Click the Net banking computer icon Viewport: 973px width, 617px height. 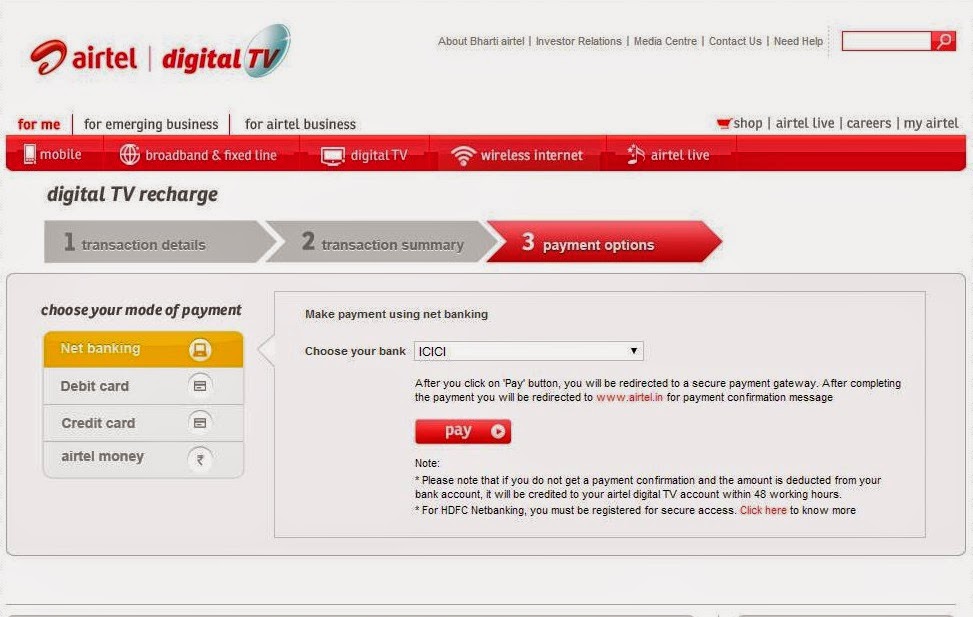[x=200, y=349]
